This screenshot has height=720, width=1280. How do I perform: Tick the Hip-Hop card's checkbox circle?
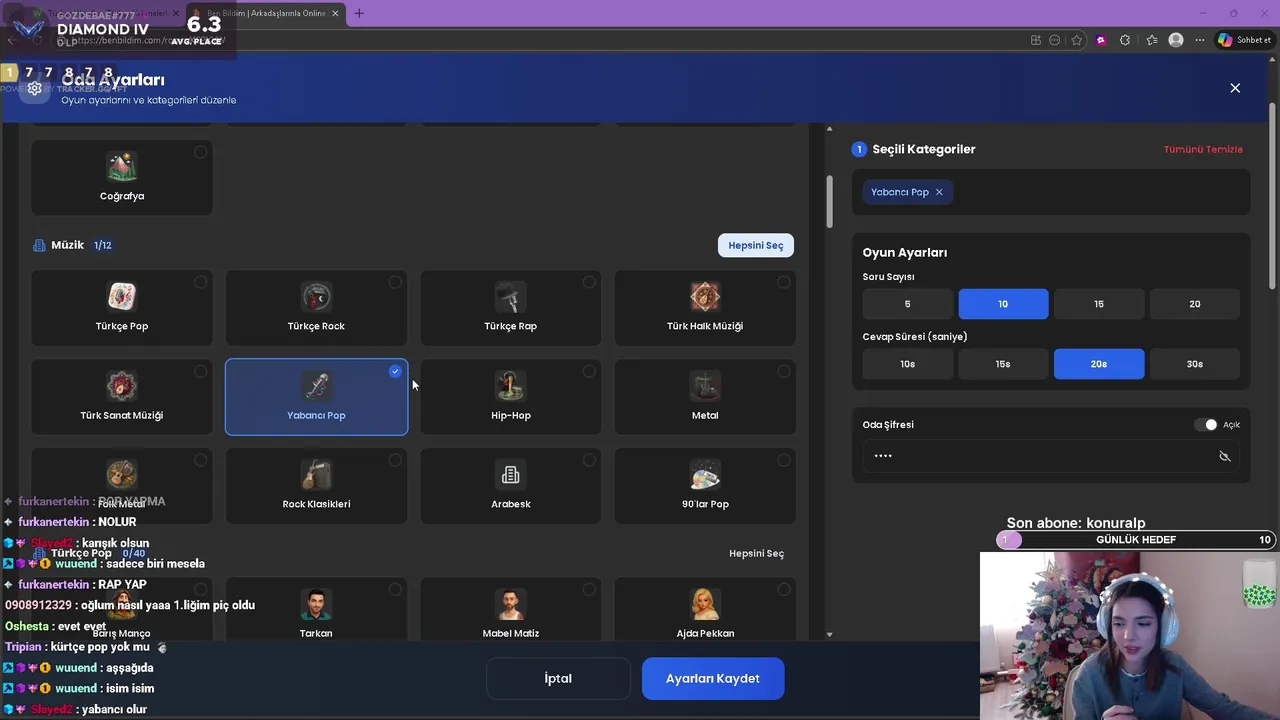pos(589,371)
